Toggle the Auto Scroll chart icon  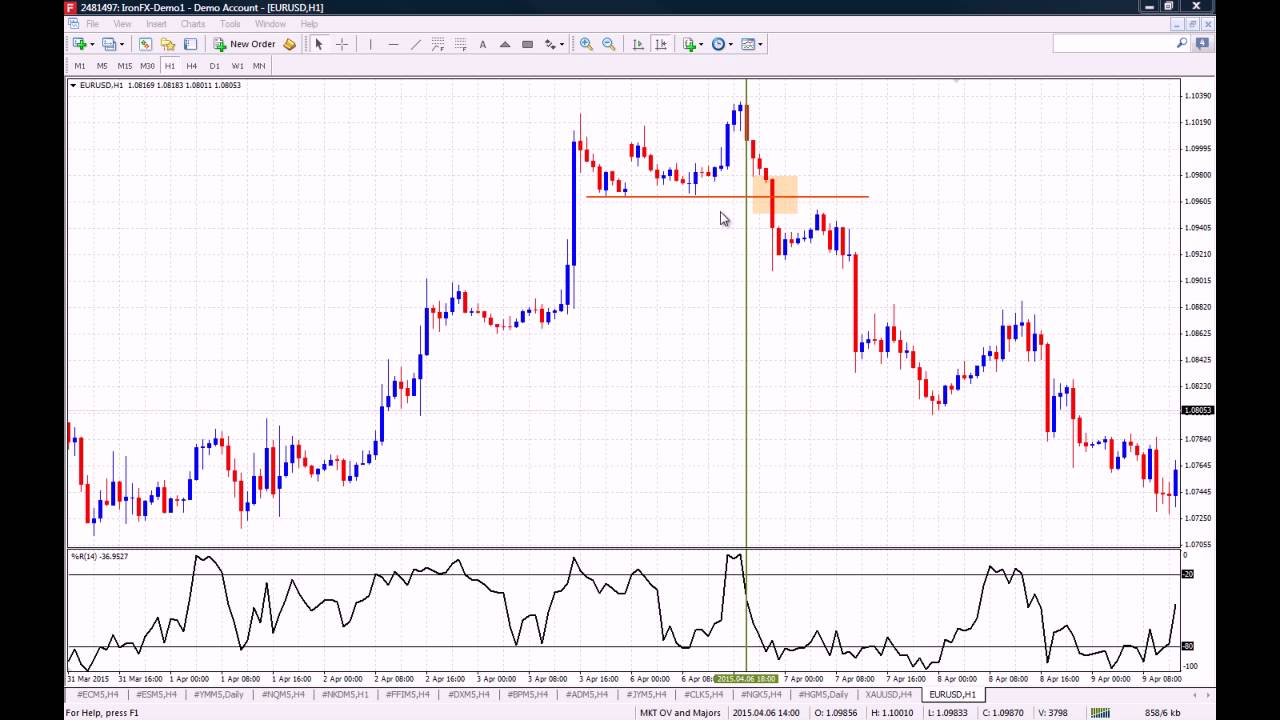tap(638, 44)
